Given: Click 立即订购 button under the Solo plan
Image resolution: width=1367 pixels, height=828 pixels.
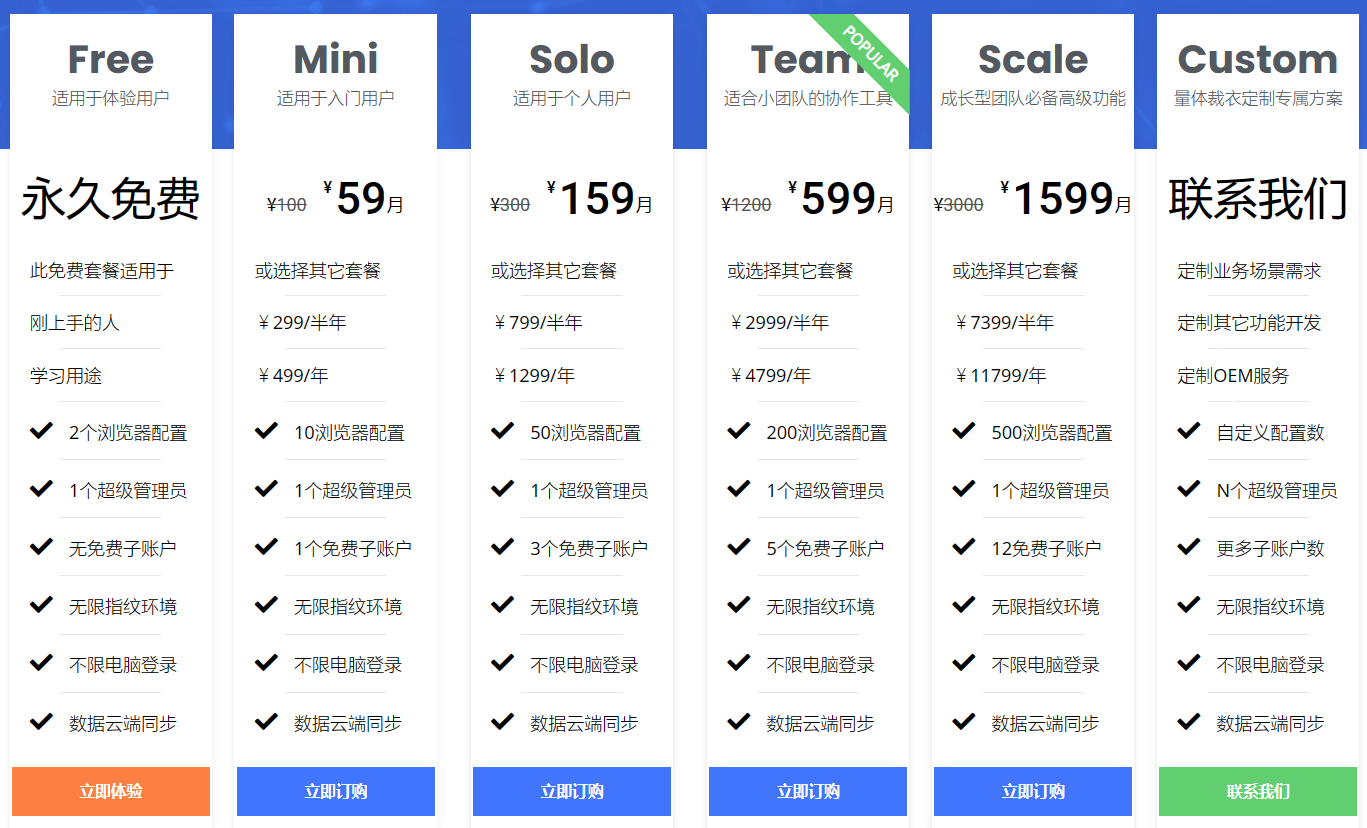Looking at the screenshot, I should [572, 791].
